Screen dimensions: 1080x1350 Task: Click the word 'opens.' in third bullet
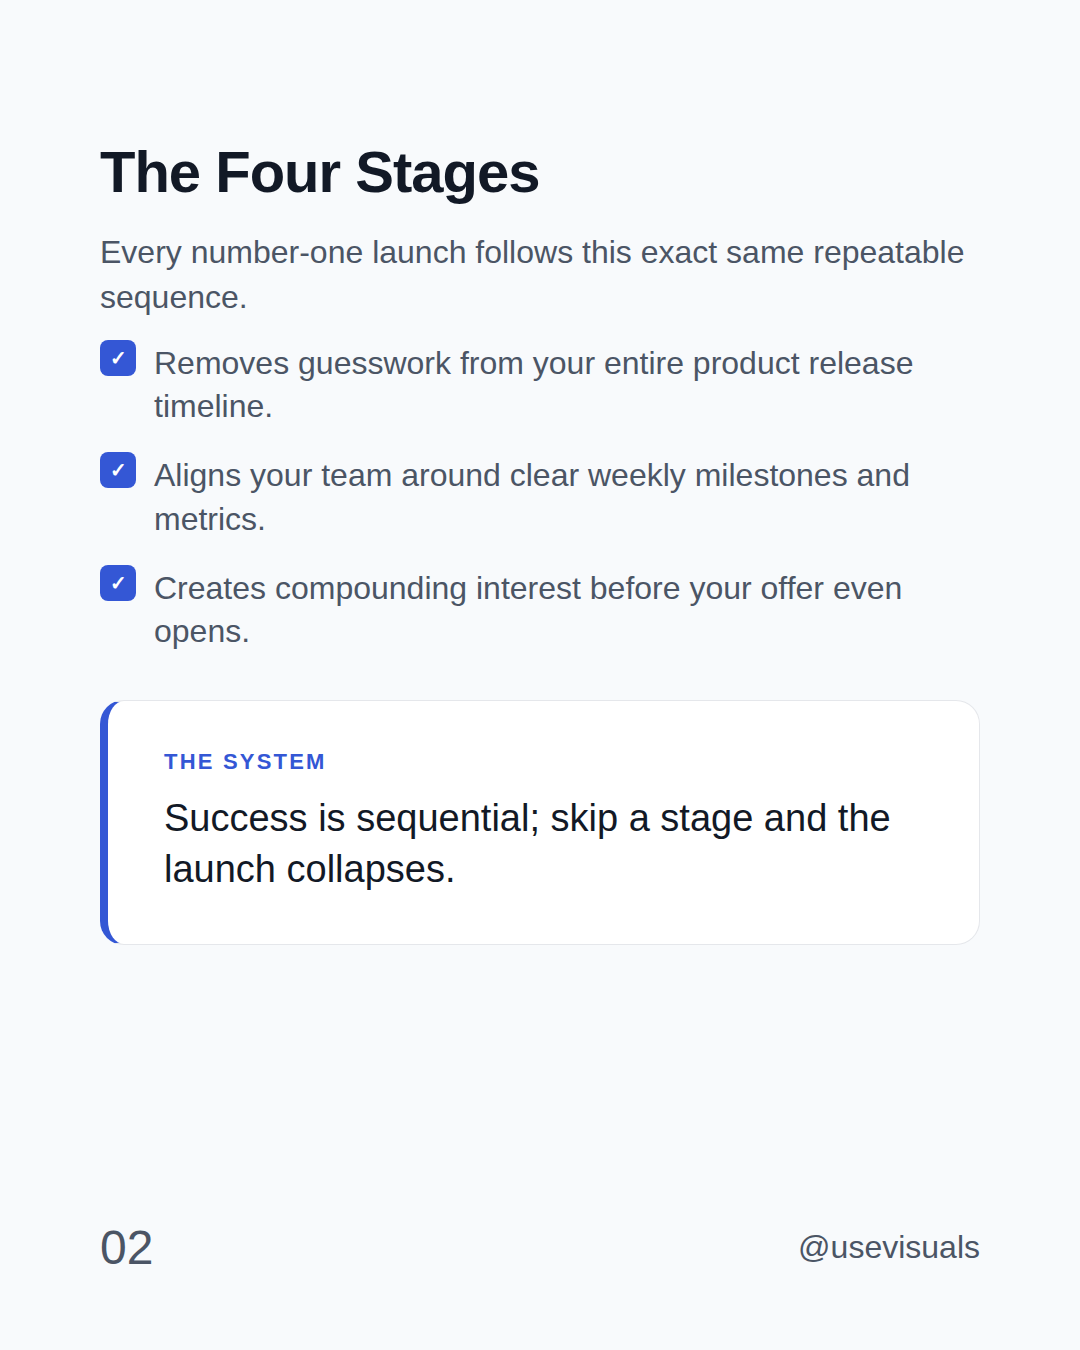coord(202,632)
